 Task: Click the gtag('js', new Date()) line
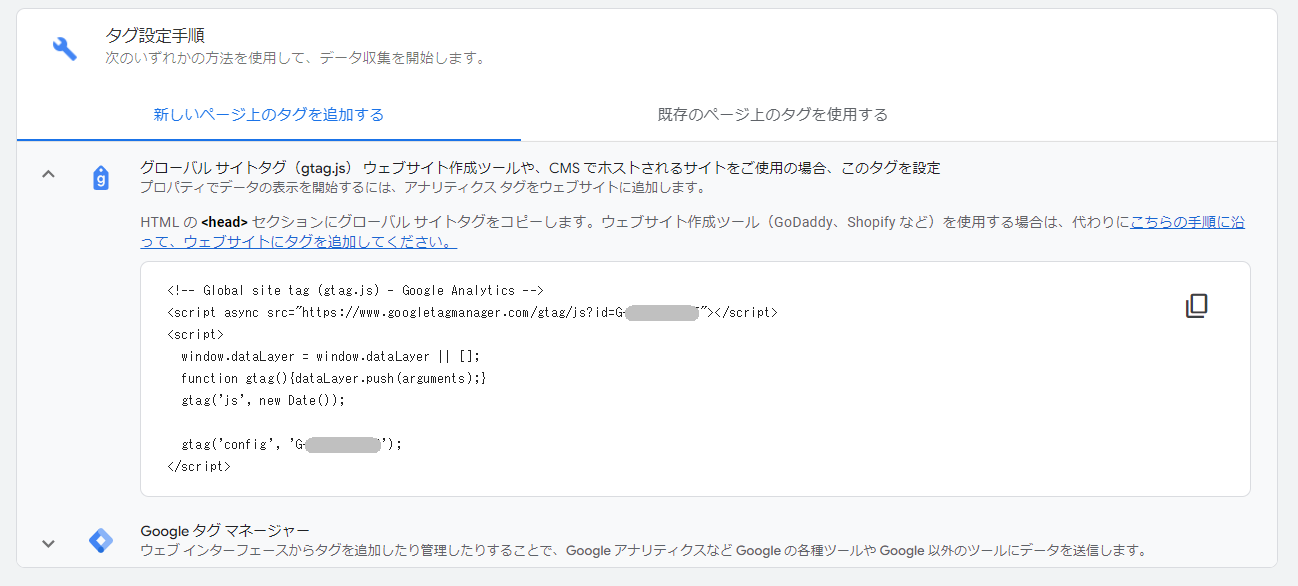[x=262, y=400]
